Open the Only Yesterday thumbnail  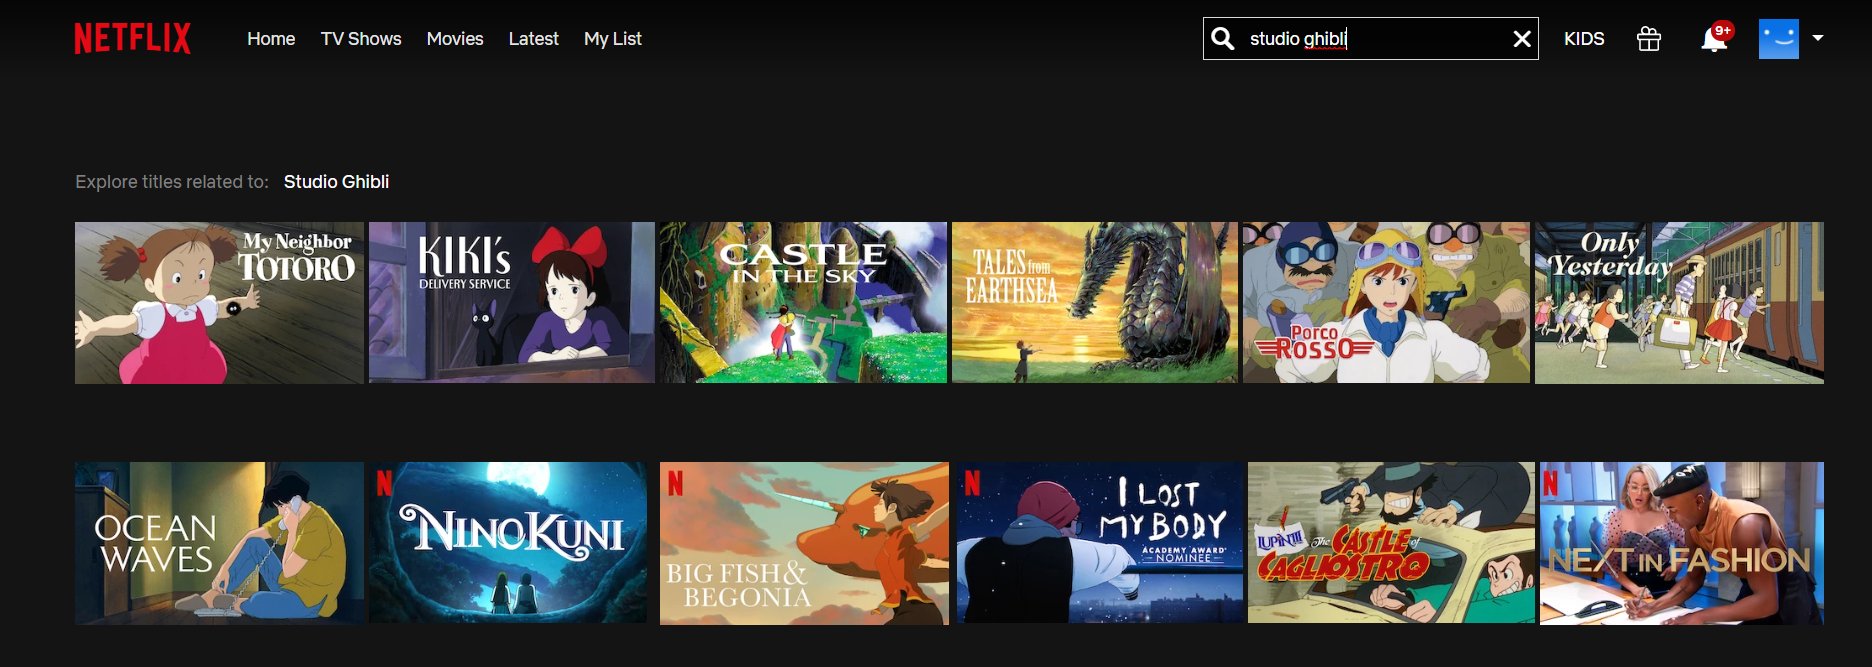[x=1679, y=303]
